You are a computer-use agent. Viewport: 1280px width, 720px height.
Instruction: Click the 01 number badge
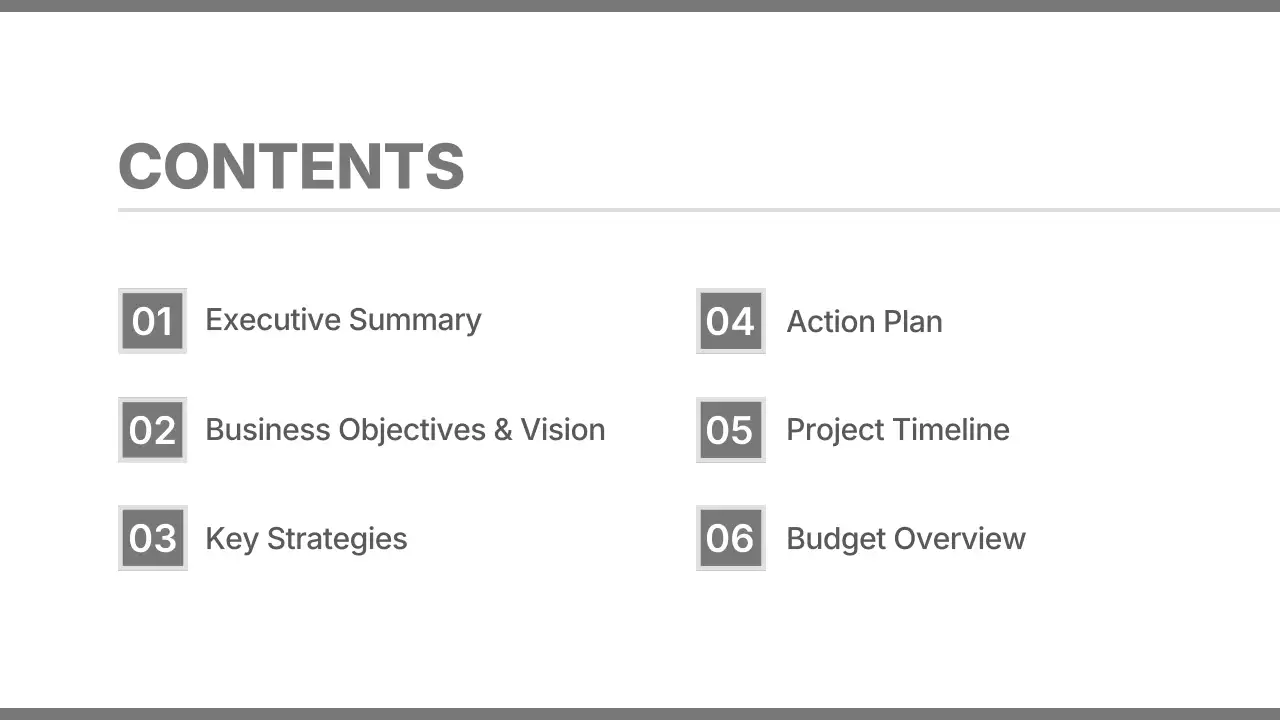(x=152, y=321)
